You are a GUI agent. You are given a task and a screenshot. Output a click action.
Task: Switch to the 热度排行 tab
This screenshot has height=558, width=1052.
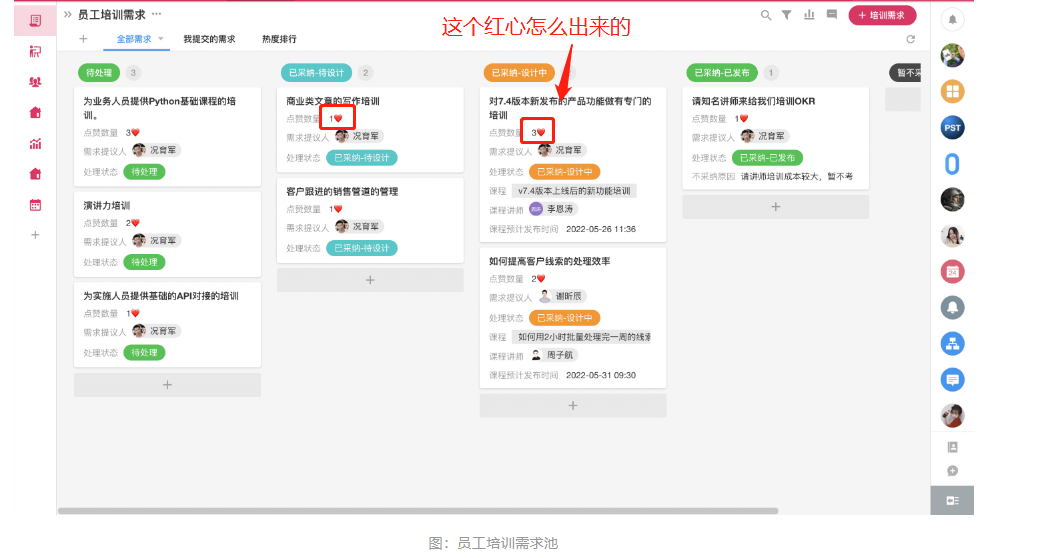tap(279, 39)
